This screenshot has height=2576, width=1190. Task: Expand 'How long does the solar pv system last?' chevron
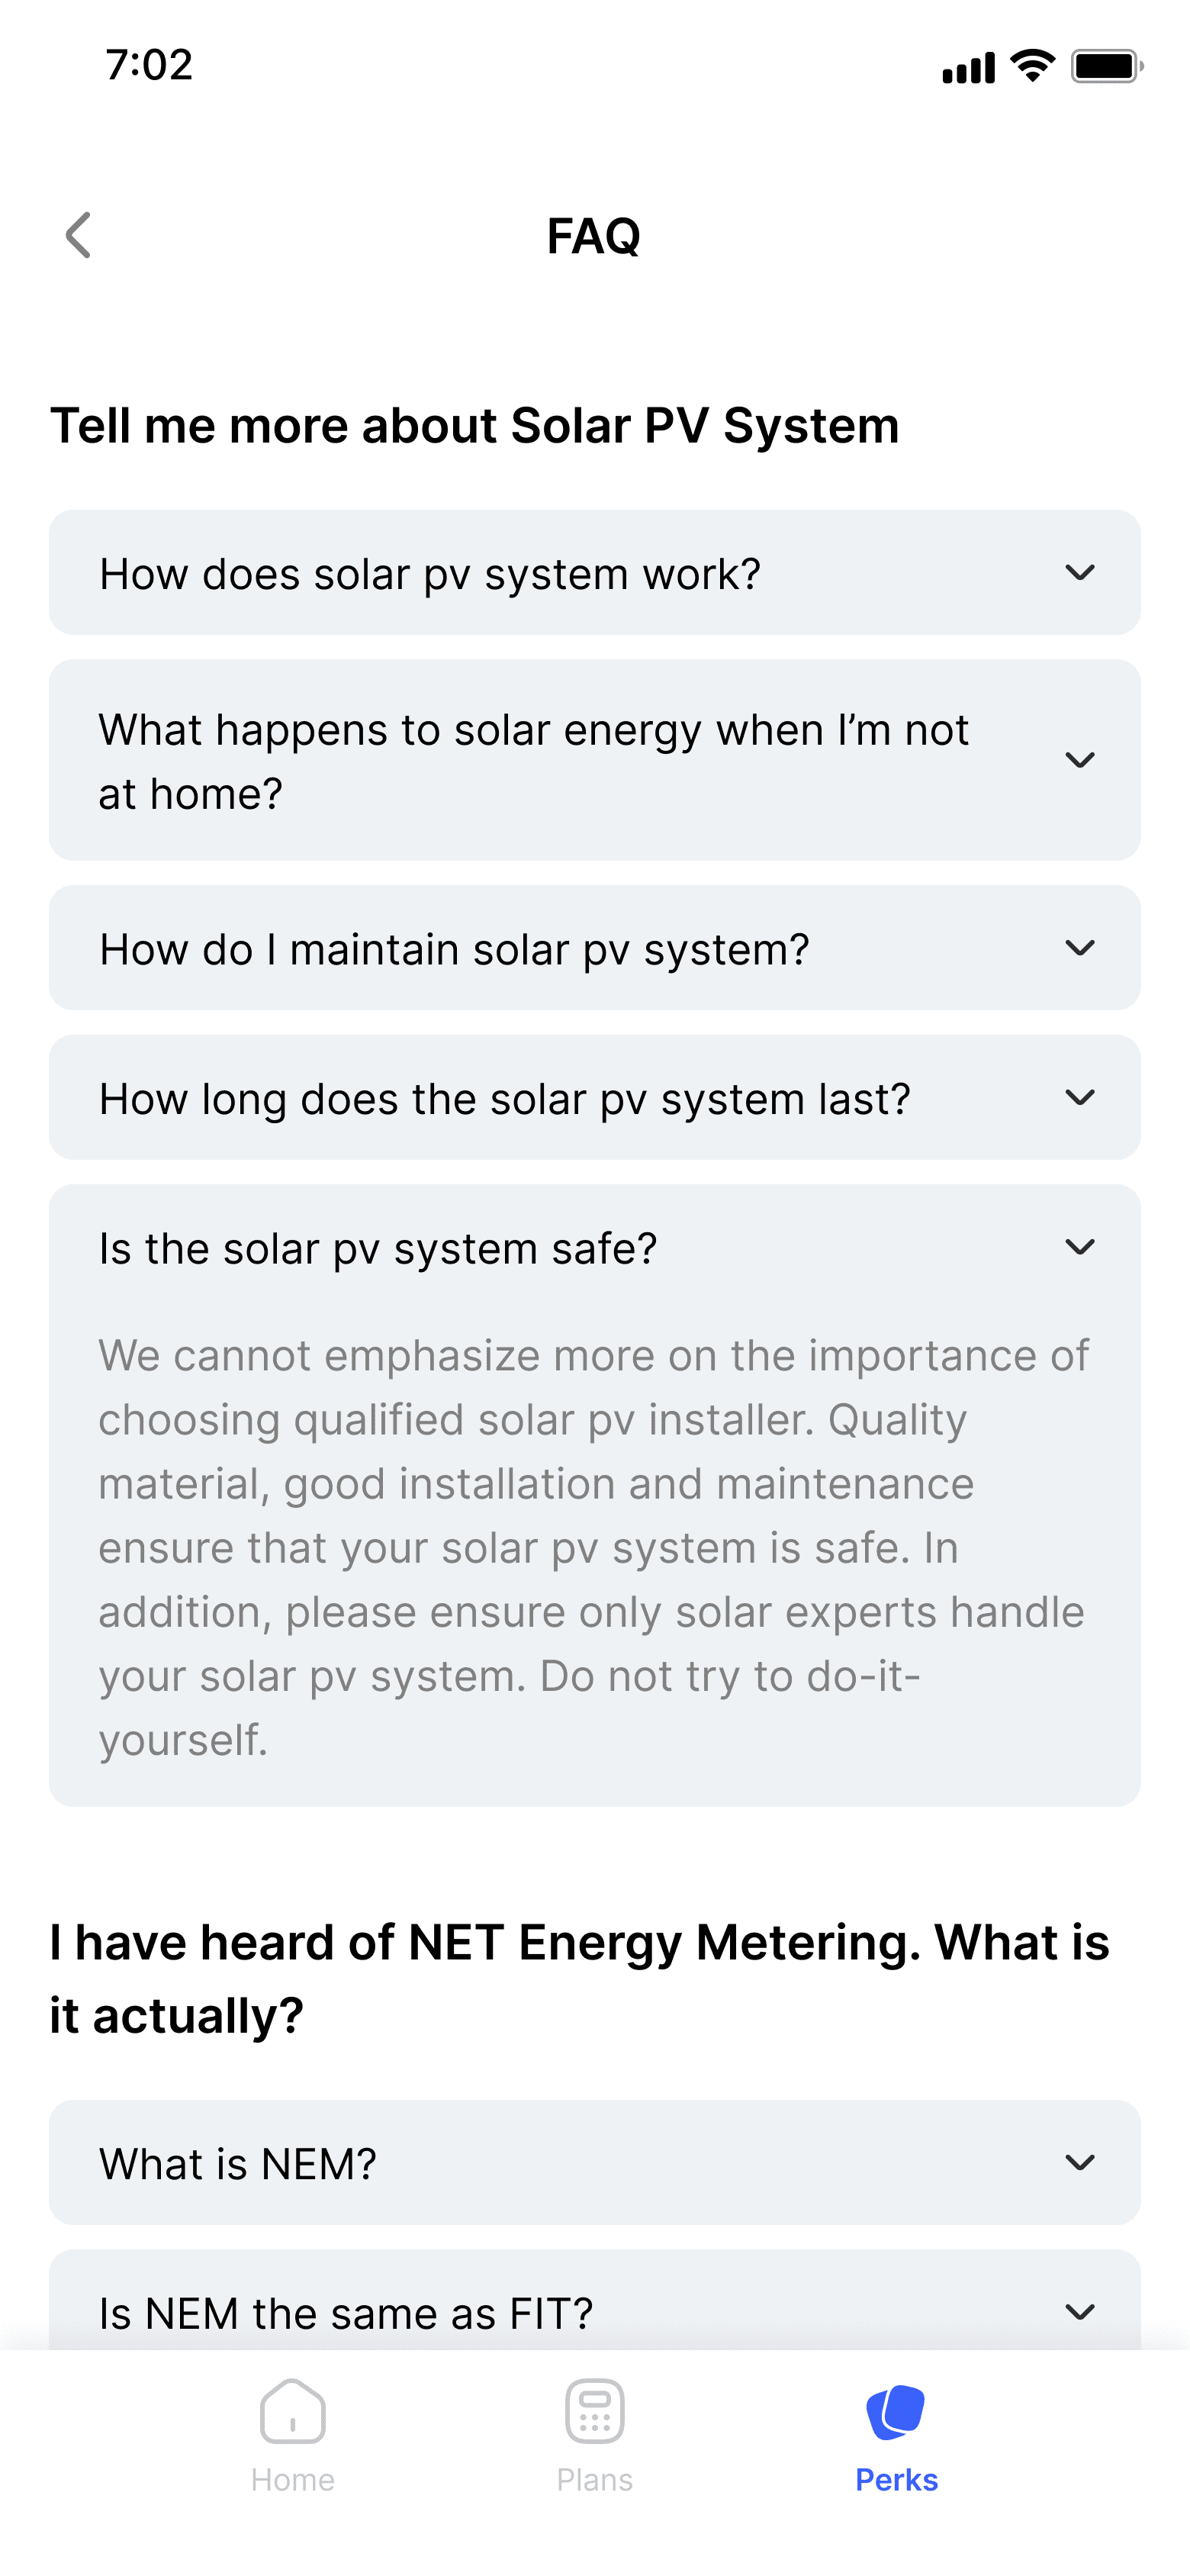pos(1080,1098)
